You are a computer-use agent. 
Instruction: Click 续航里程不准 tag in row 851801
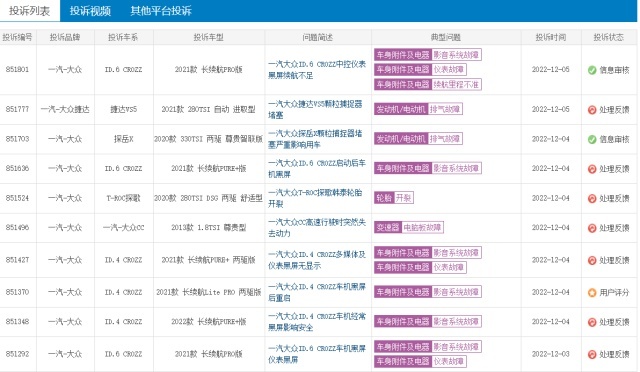coord(428,84)
